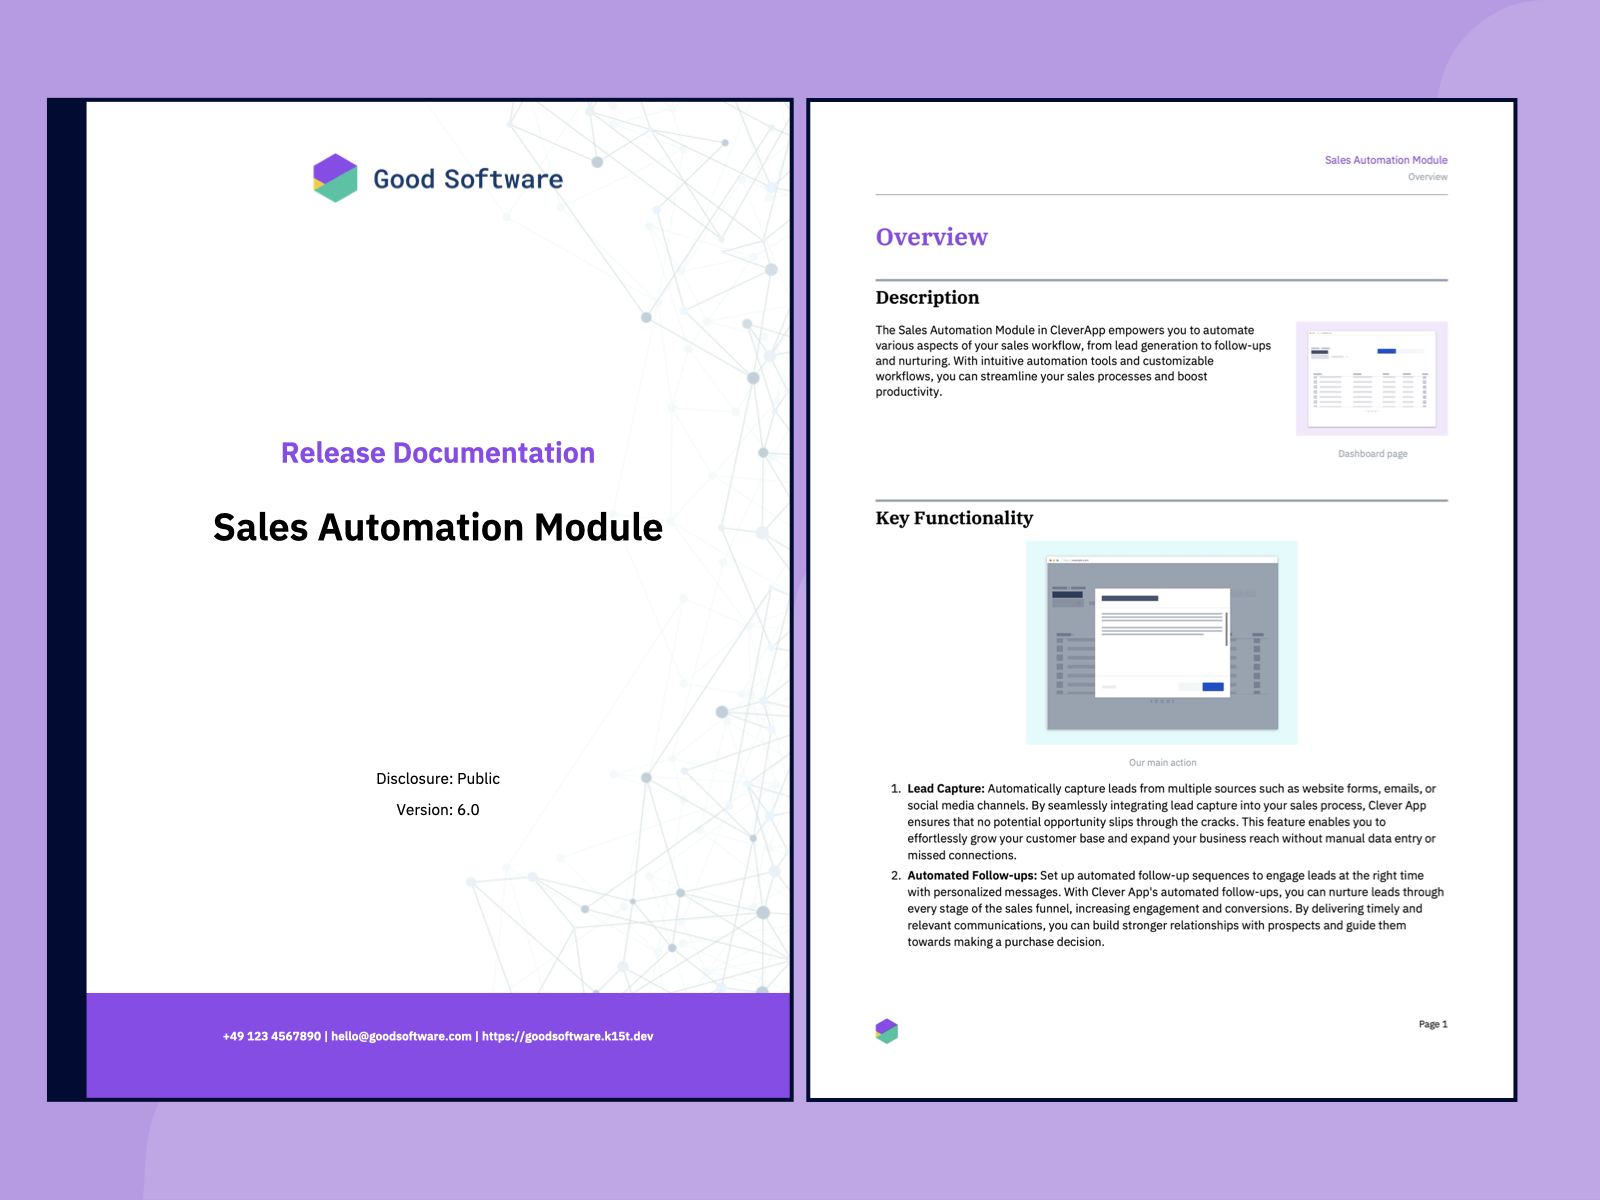This screenshot has width=1600, height=1200.
Task: Click the small hexagon logo in page footer
Action: (887, 1031)
